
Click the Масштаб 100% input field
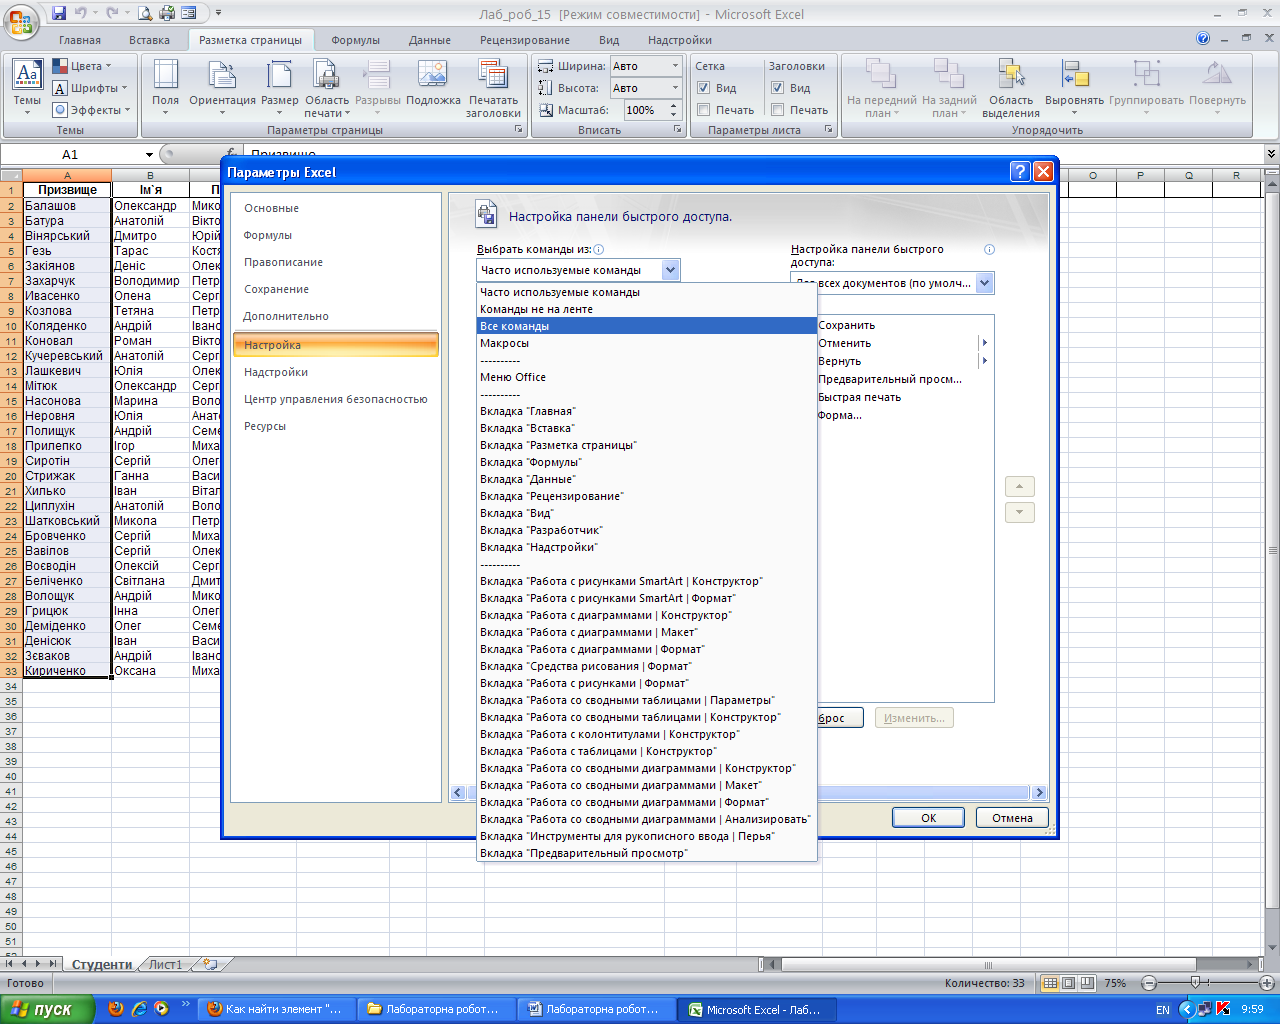644,110
